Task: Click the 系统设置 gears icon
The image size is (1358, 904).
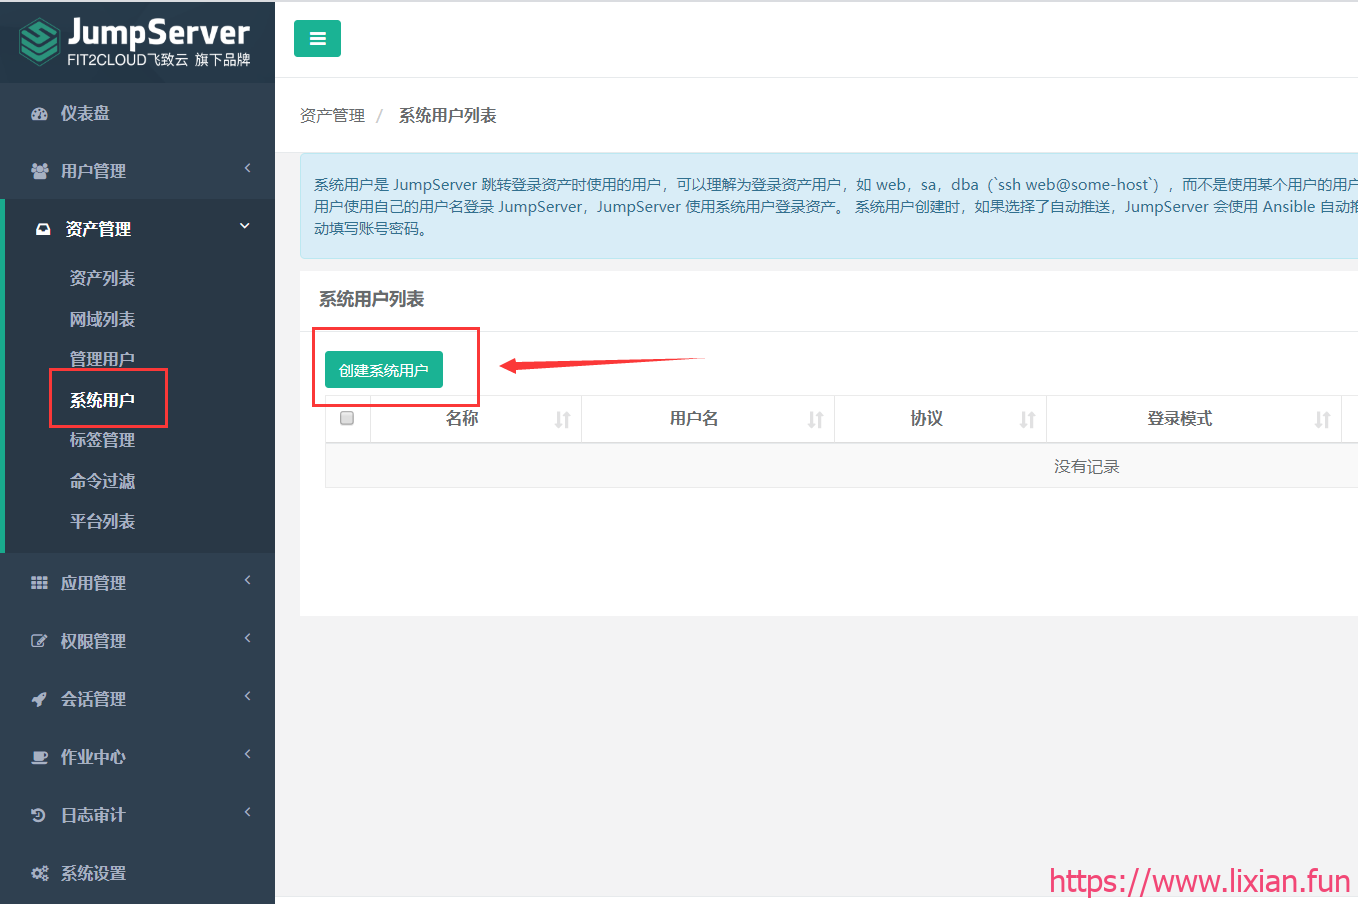Action: click(40, 873)
